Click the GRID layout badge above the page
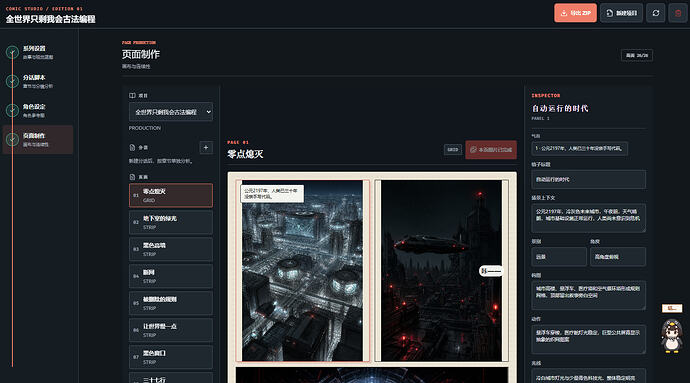Image resolution: width=690 pixels, height=383 pixels. point(453,150)
